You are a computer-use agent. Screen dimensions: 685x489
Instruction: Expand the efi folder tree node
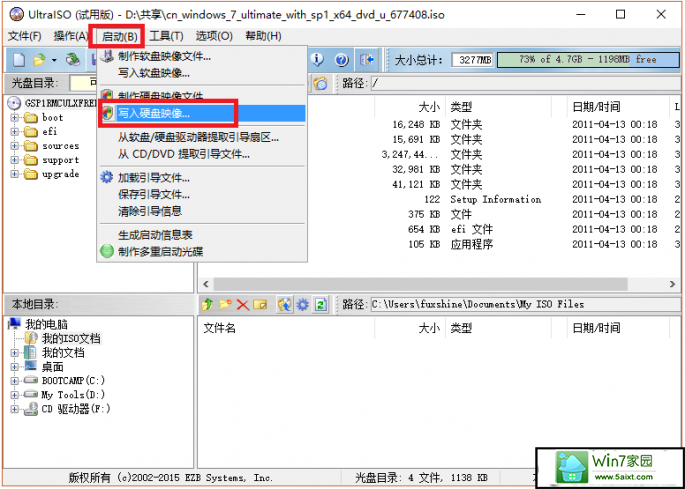15,132
